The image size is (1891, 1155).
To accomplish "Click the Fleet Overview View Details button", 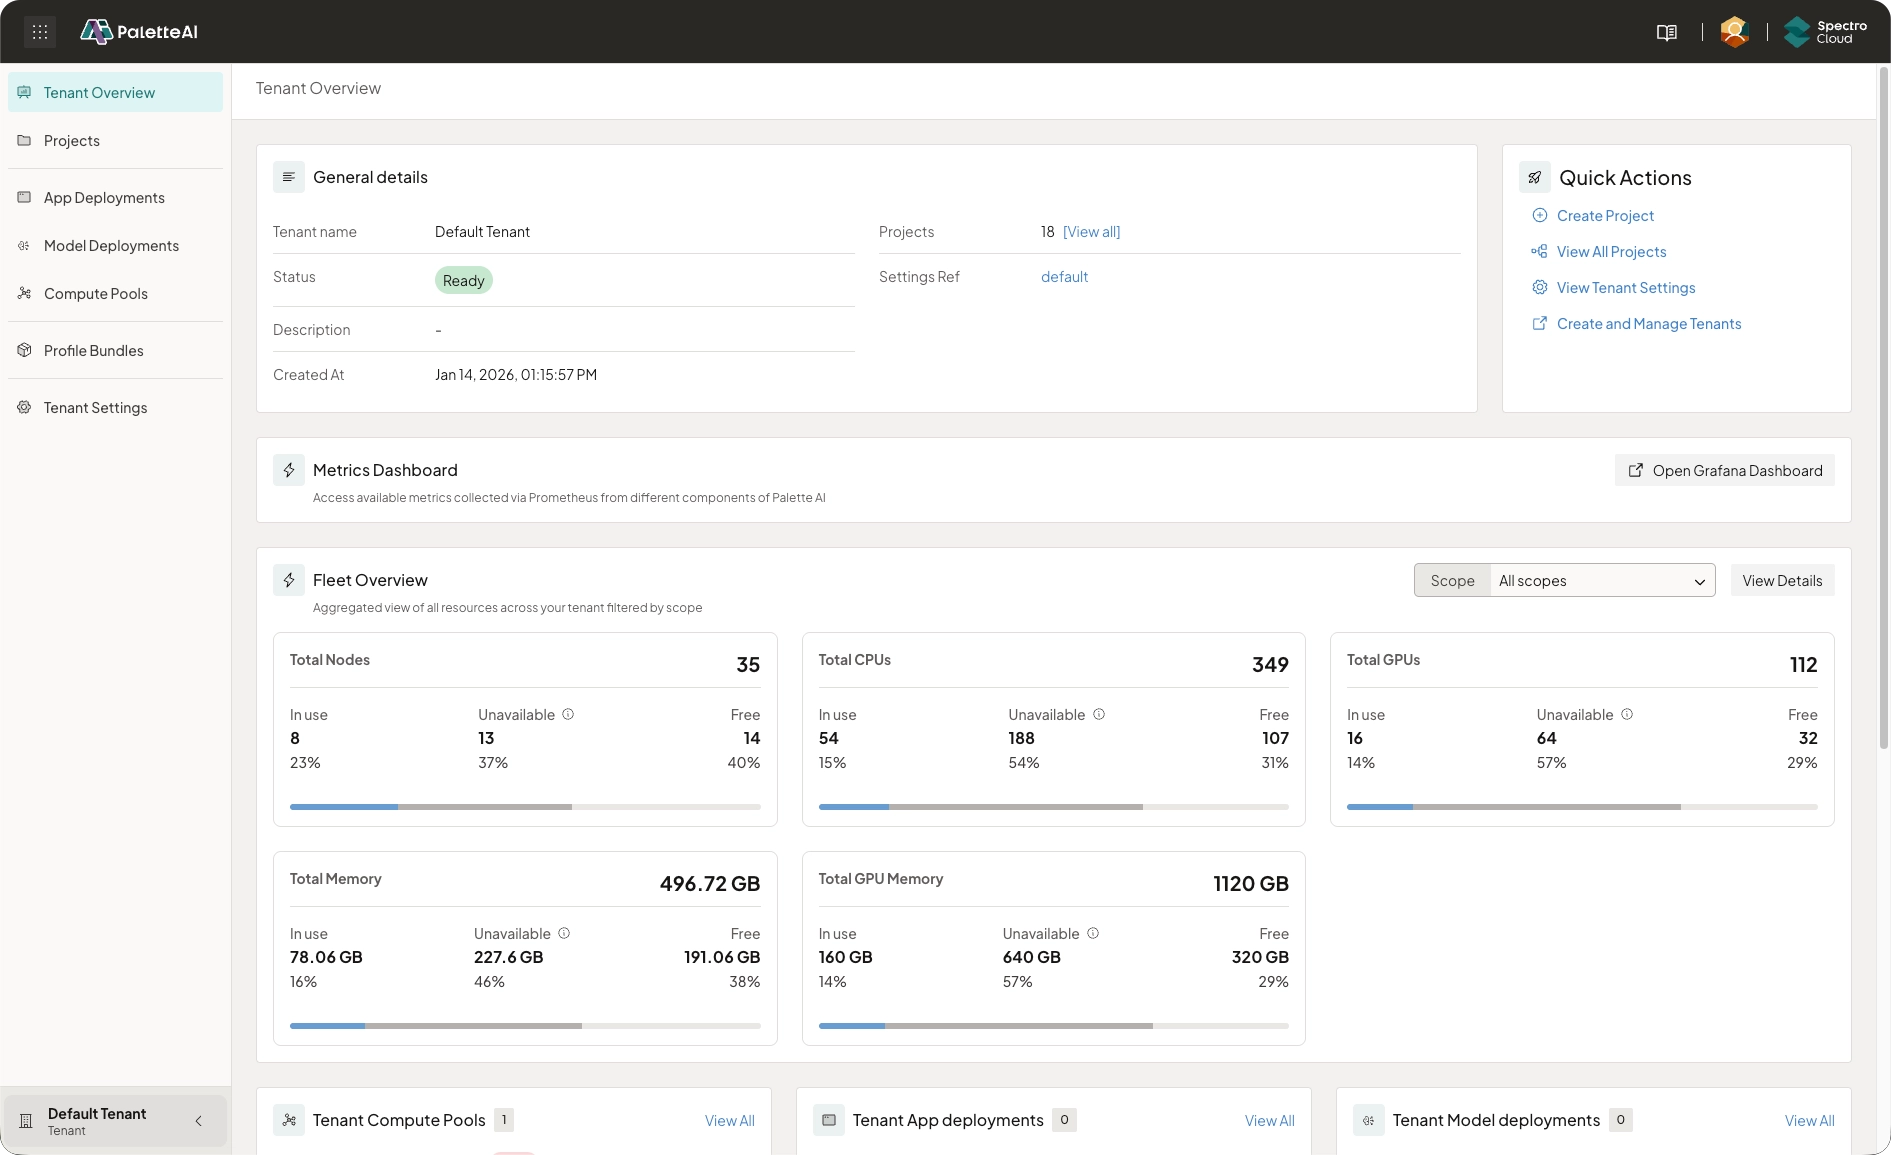I will (1782, 580).
